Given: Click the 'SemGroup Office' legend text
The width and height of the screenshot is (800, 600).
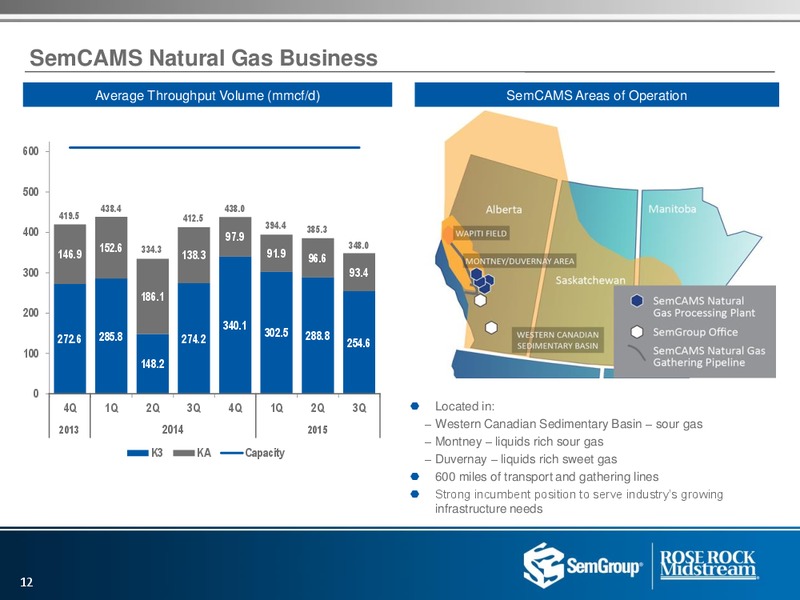Looking at the screenshot, I should coord(695,332).
